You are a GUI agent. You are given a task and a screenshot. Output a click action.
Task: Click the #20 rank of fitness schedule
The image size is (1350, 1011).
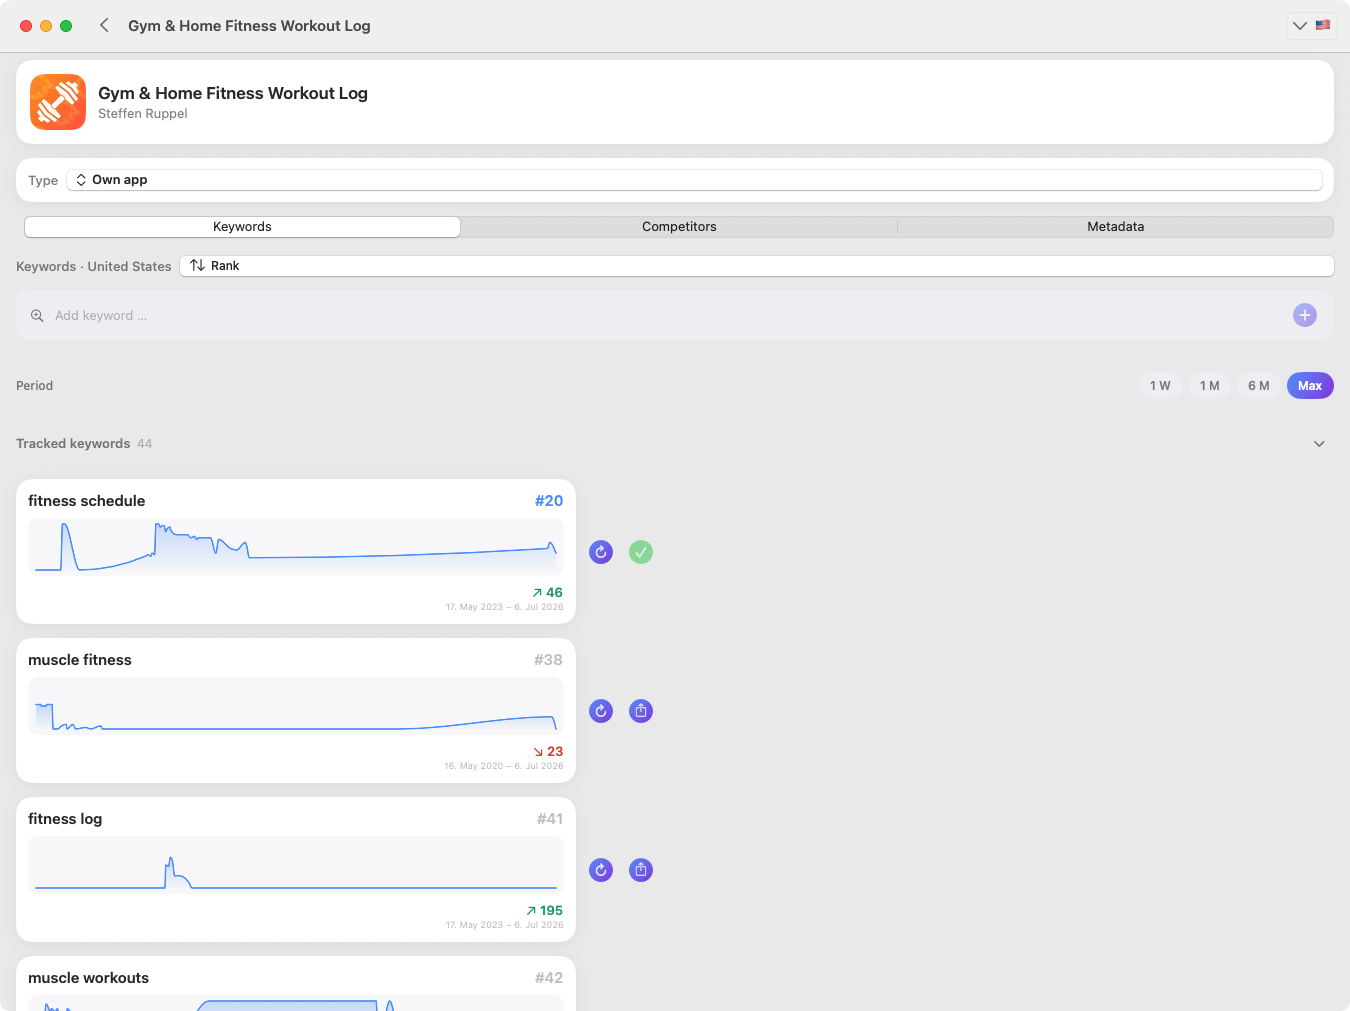click(549, 501)
